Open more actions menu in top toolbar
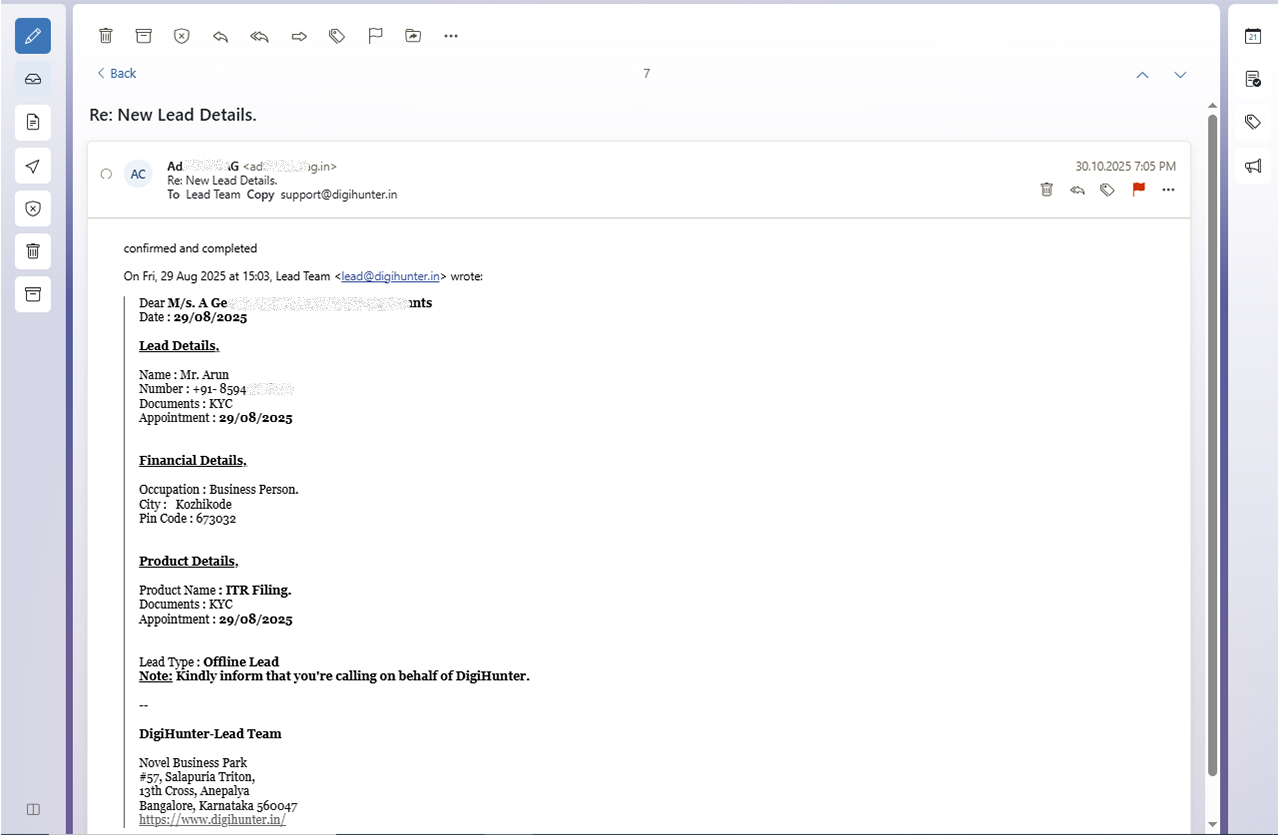 [451, 36]
